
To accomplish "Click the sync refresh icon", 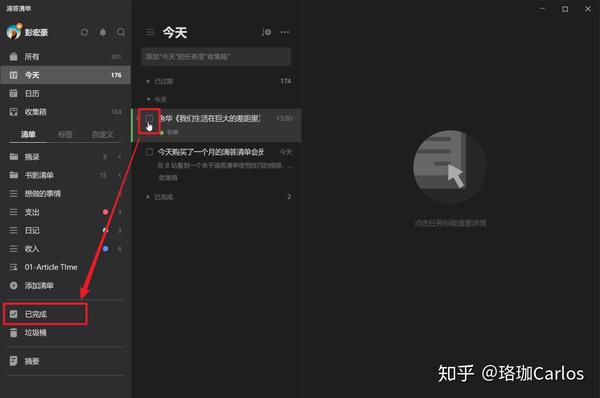I will coord(85,33).
